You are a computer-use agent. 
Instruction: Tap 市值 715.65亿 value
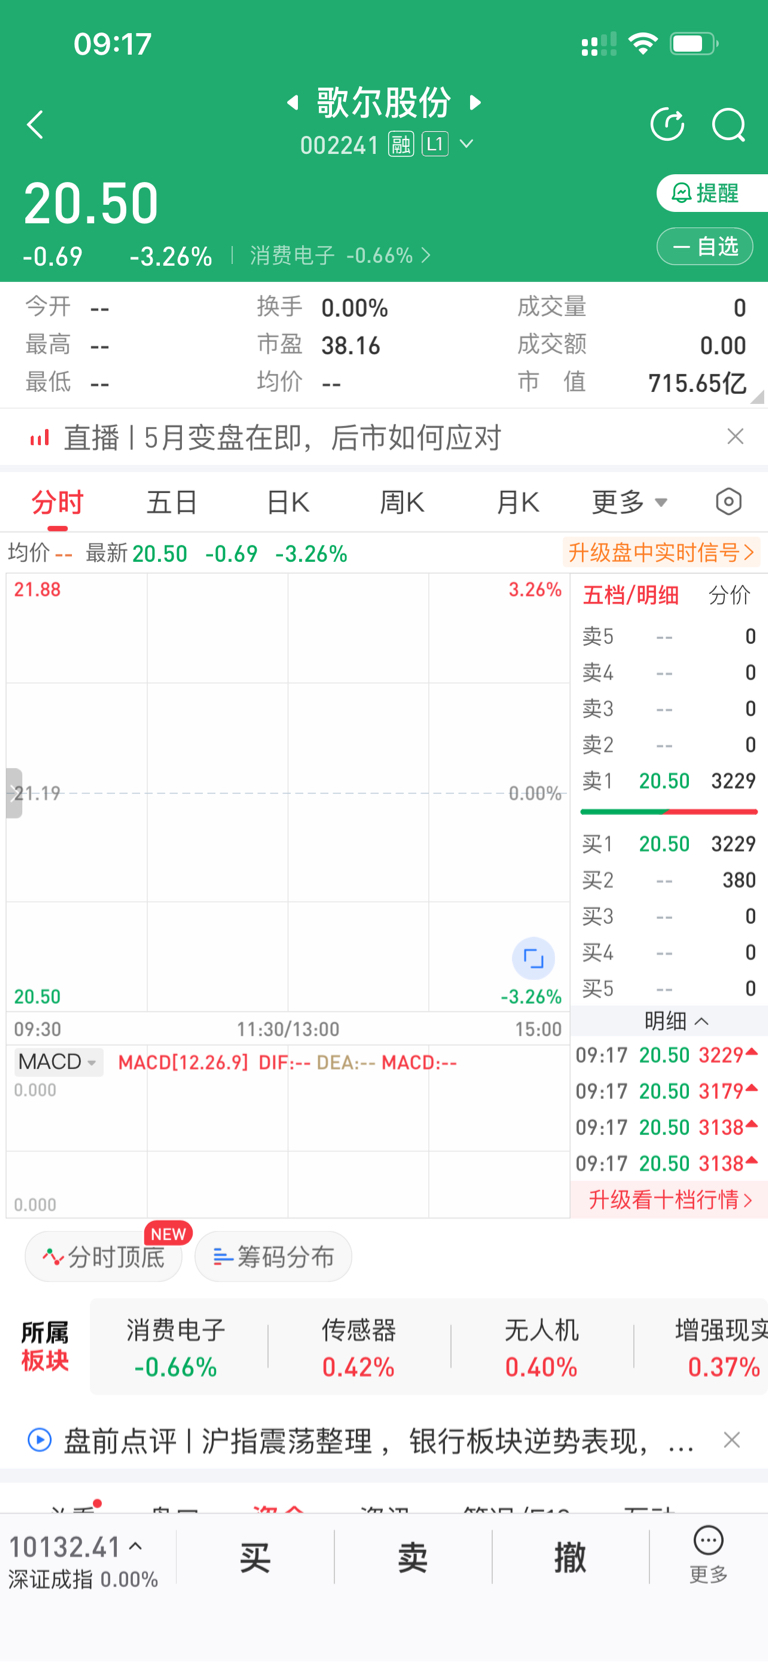(x=697, y=383)
